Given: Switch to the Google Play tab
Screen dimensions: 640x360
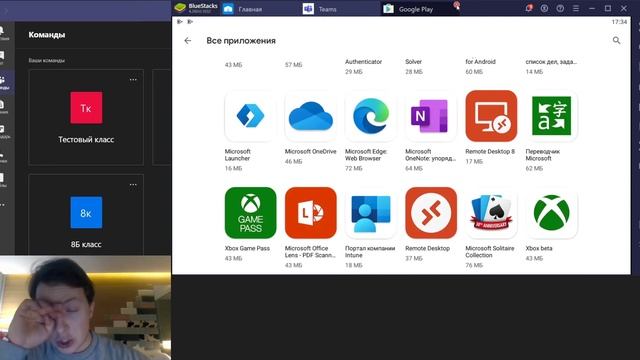Looking at the screenshot, I should pyautogui.click(x=420, y=9).
